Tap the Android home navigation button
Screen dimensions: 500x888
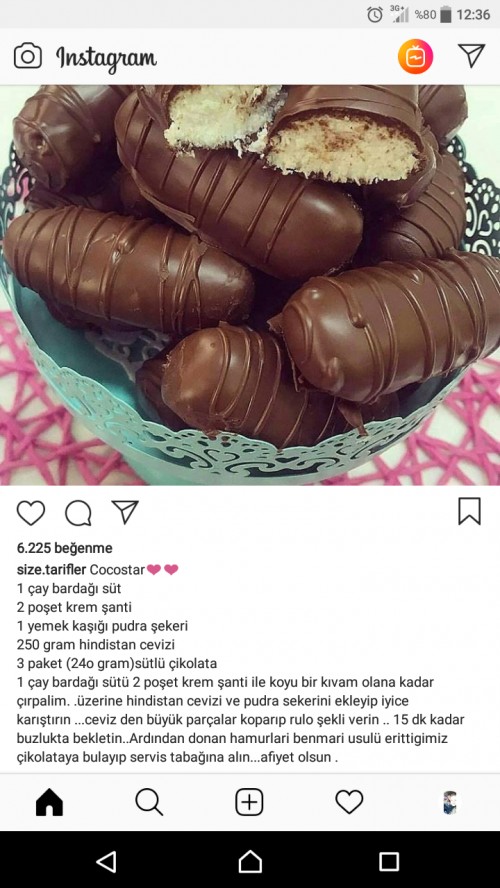point(250,861)
